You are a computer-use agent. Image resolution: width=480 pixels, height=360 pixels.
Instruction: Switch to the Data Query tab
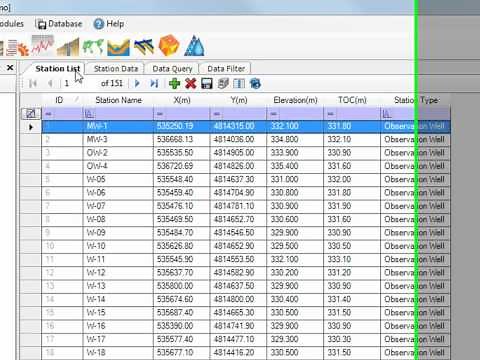[172, 69]
